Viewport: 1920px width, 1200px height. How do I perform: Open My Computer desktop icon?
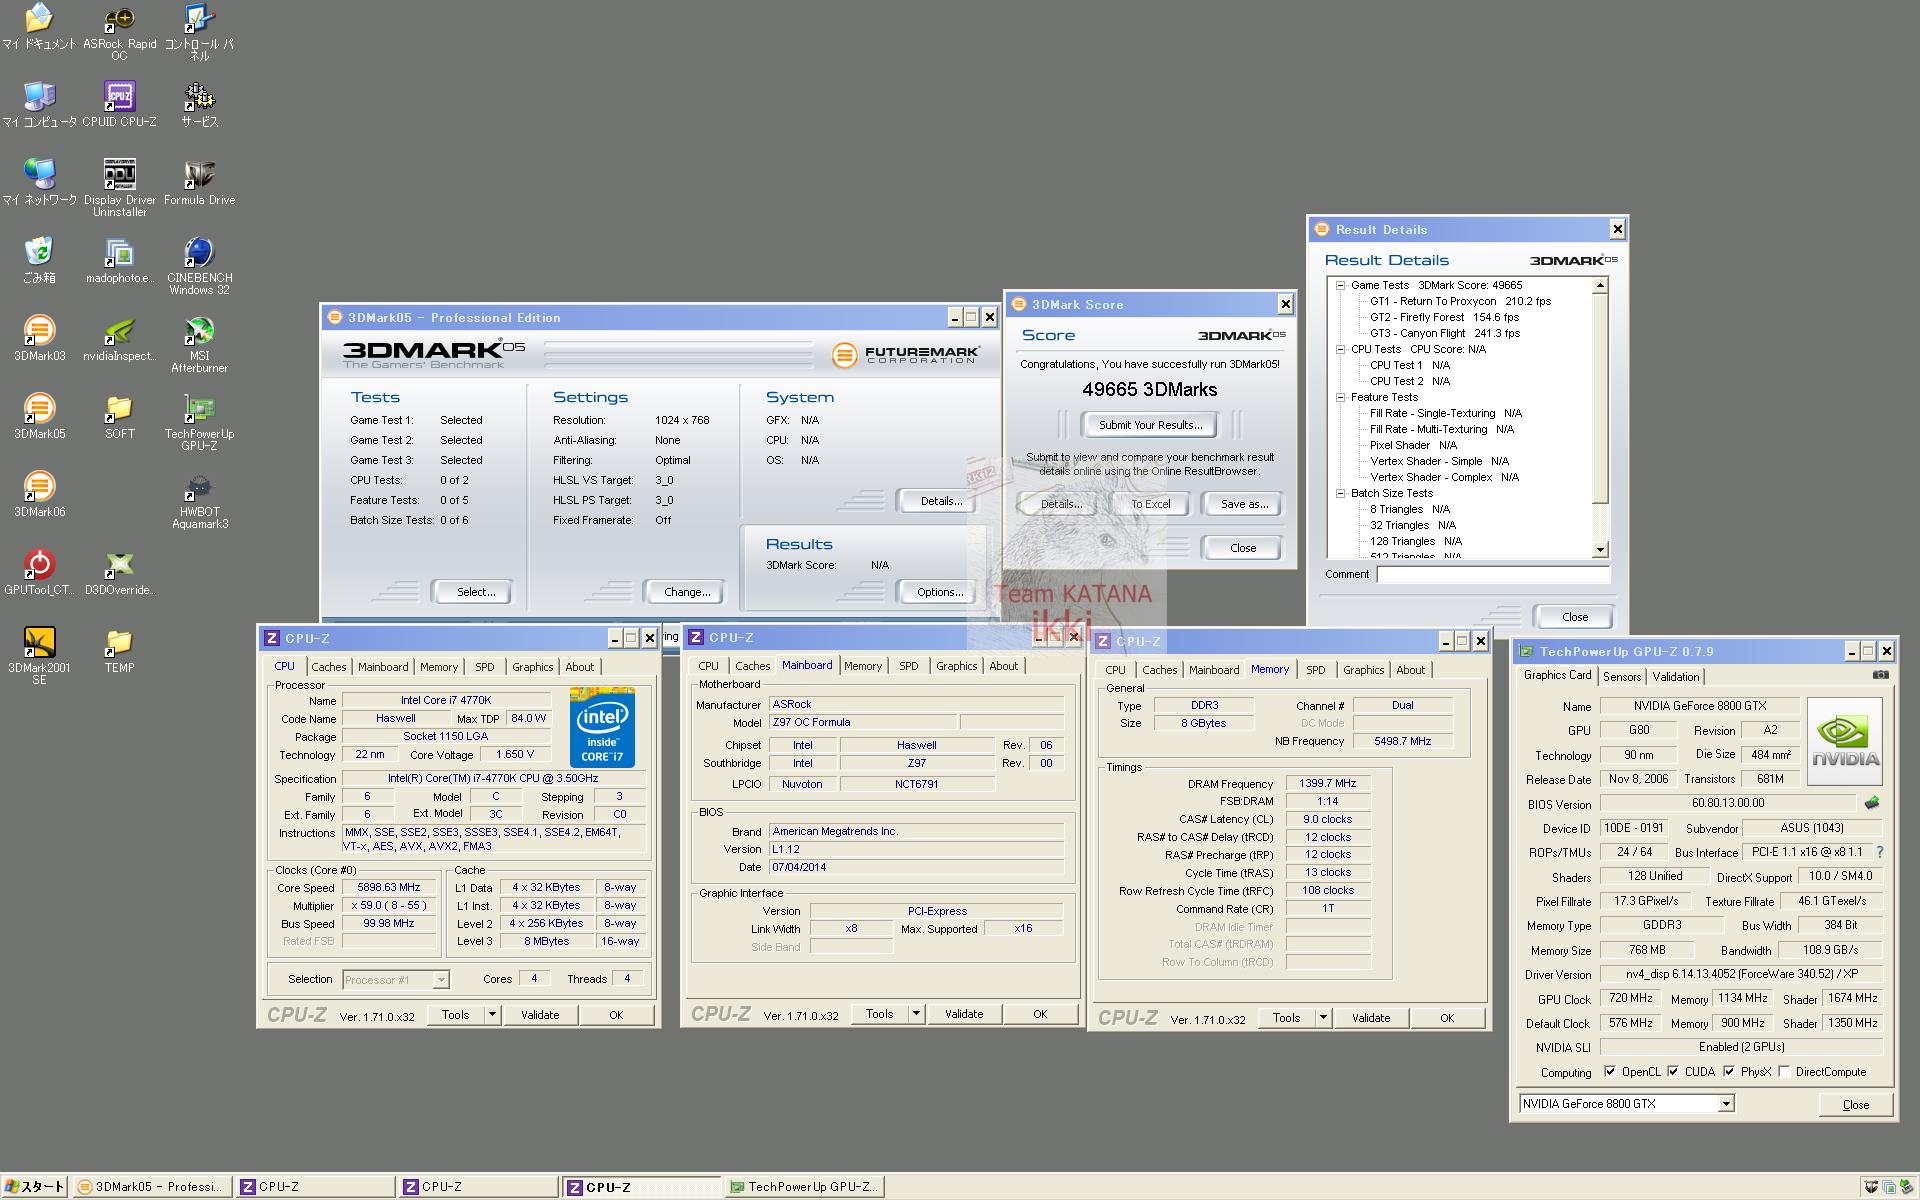tap(39, 104)
